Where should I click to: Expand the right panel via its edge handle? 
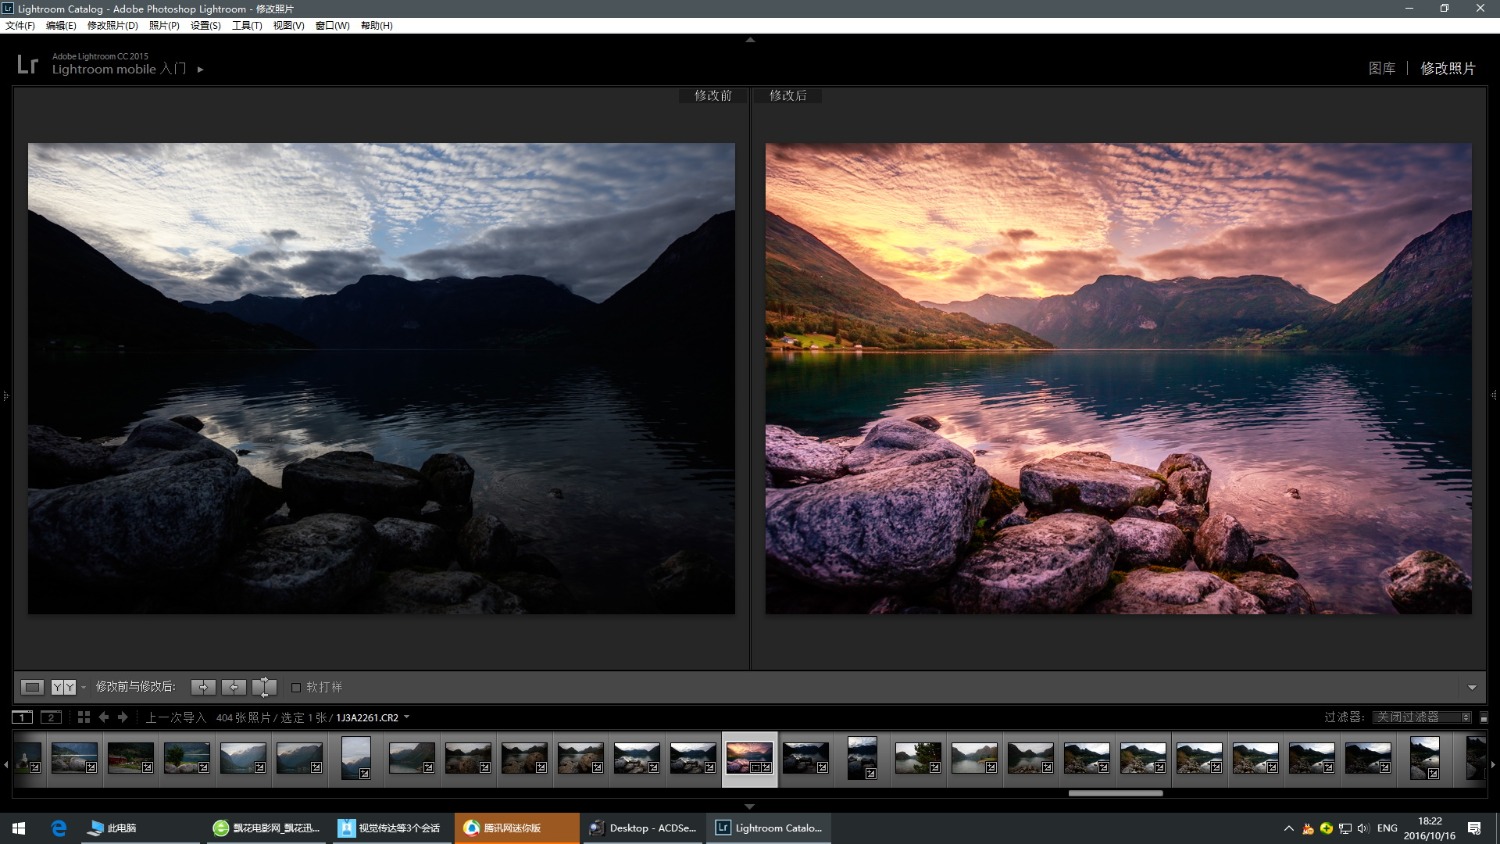point(1494,396)
